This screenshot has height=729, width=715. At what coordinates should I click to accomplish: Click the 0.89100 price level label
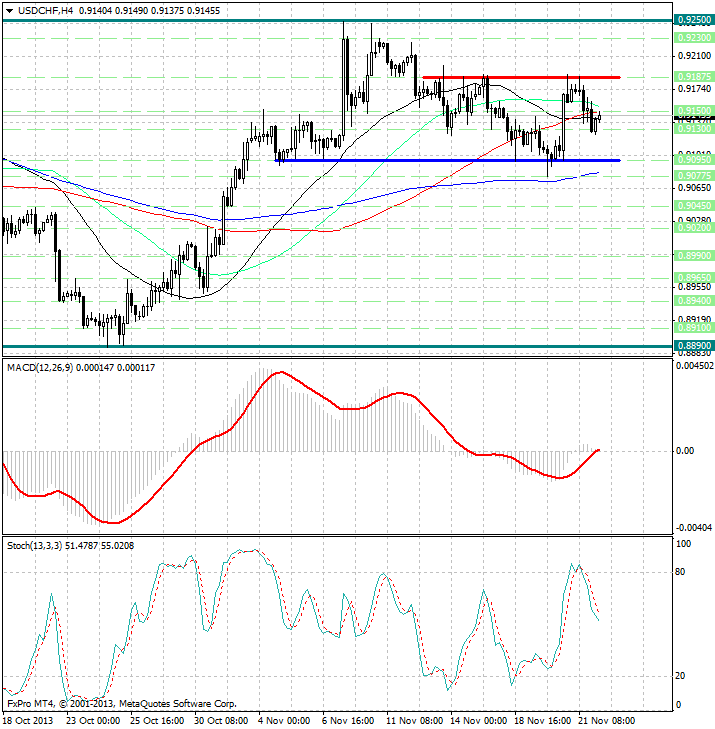point(694,328)
